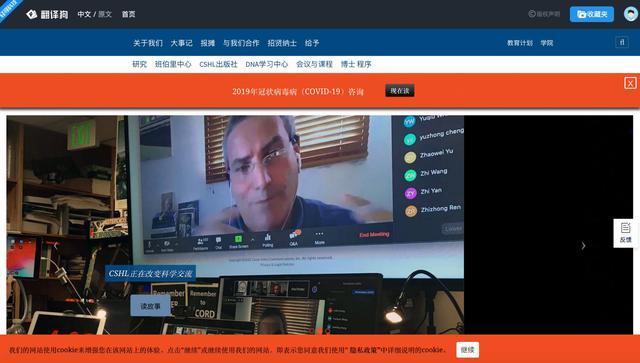Select the CSHL出版社 navigation tab
The height and width of the screenshot is (363, 640).
tap(218, 64)
